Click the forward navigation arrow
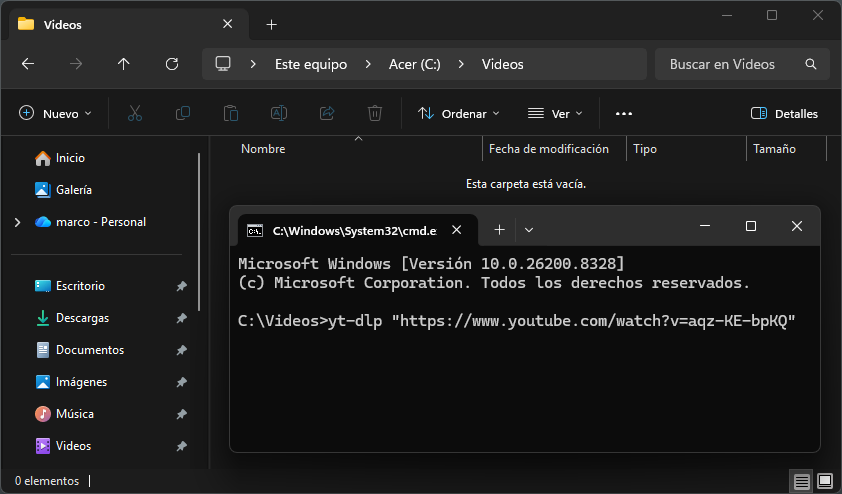The height and width of the screenshot is (494, 842). 76,64
